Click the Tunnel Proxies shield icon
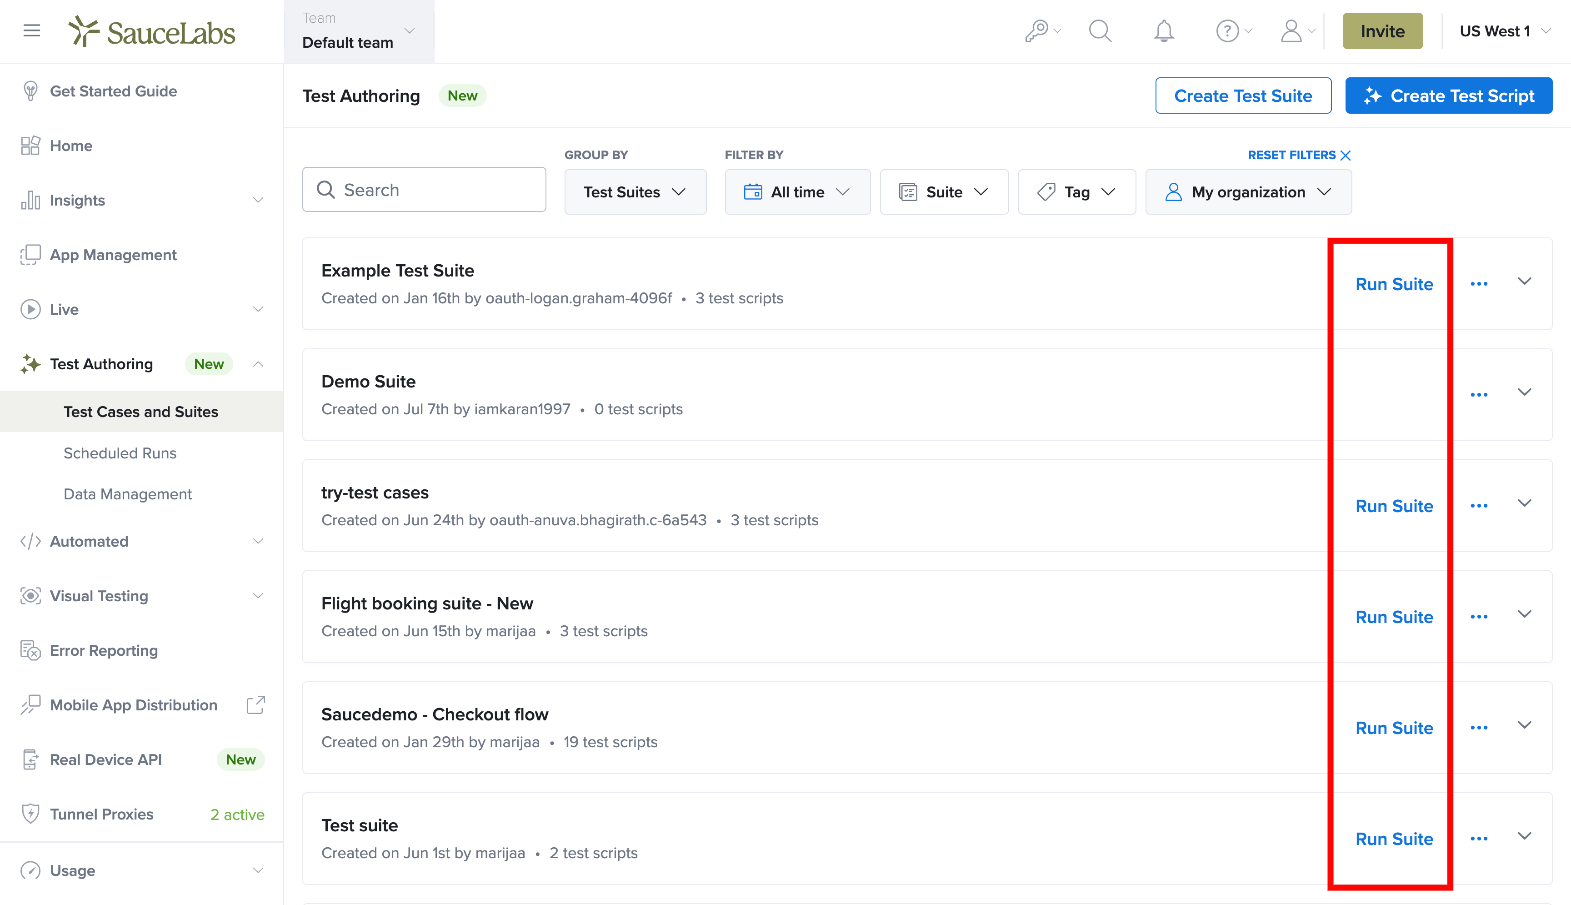Viewport: 1571px width, 905px height. coord(31,814)
